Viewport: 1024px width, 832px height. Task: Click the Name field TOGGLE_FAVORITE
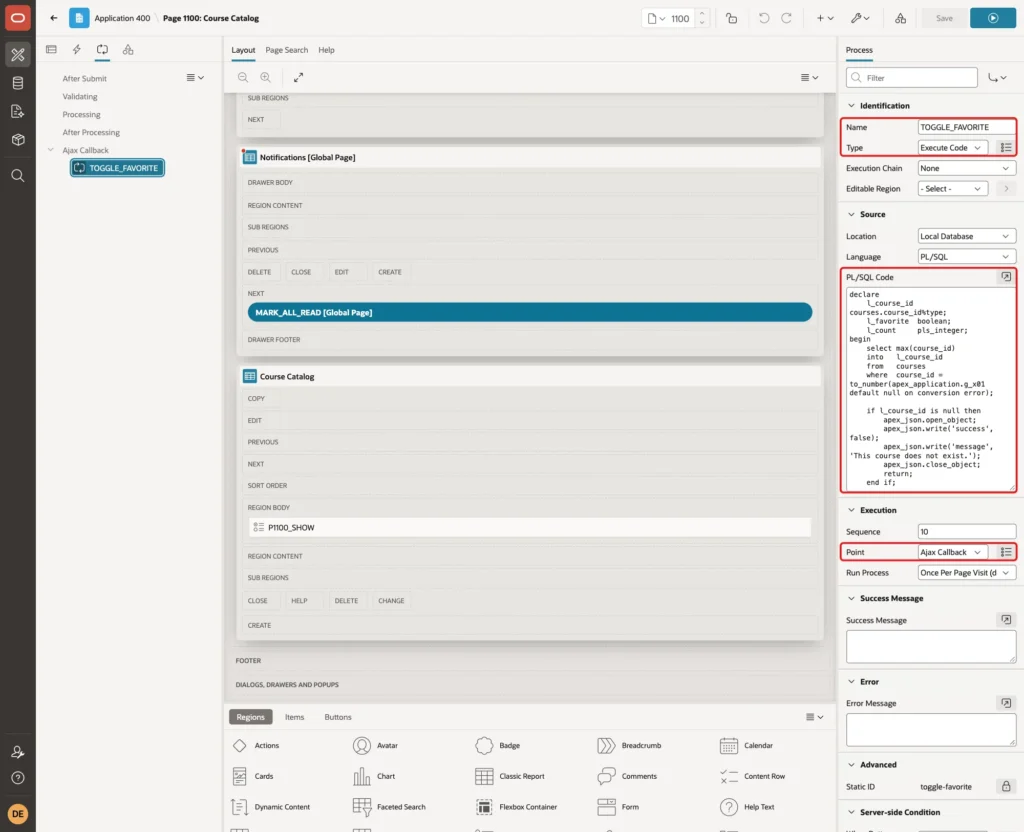(967, 127)
